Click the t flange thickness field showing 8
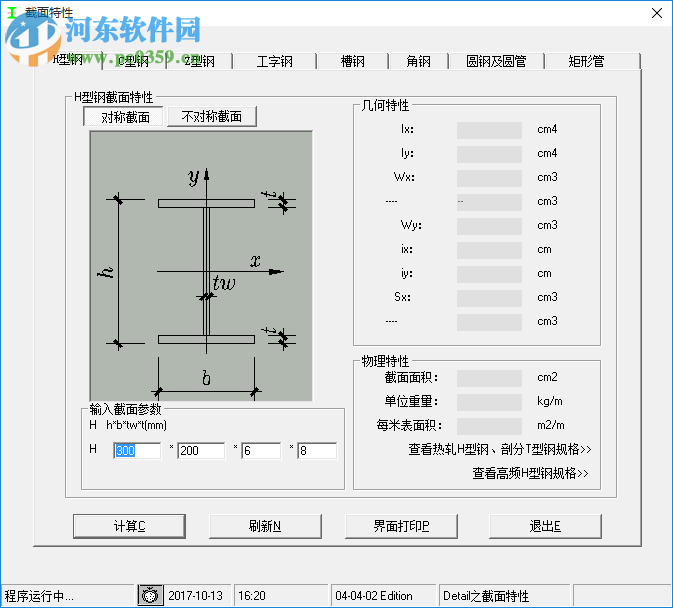The width and height of the screenshot is (673, 608). (317, 451)
